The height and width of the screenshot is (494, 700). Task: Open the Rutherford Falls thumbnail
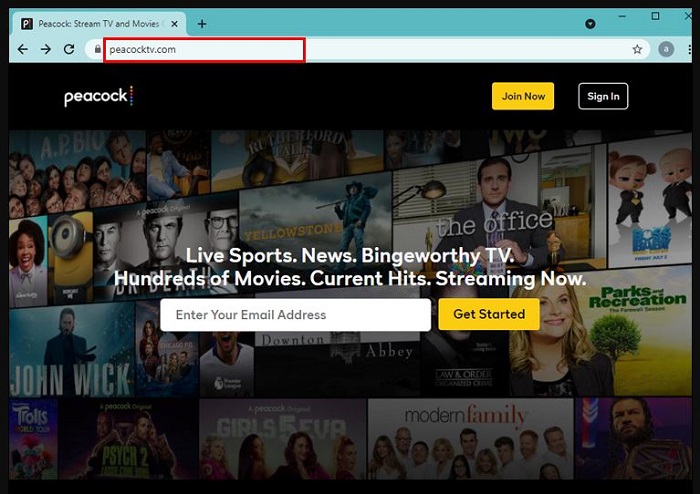pyautogui.click(x=297, y=158)
